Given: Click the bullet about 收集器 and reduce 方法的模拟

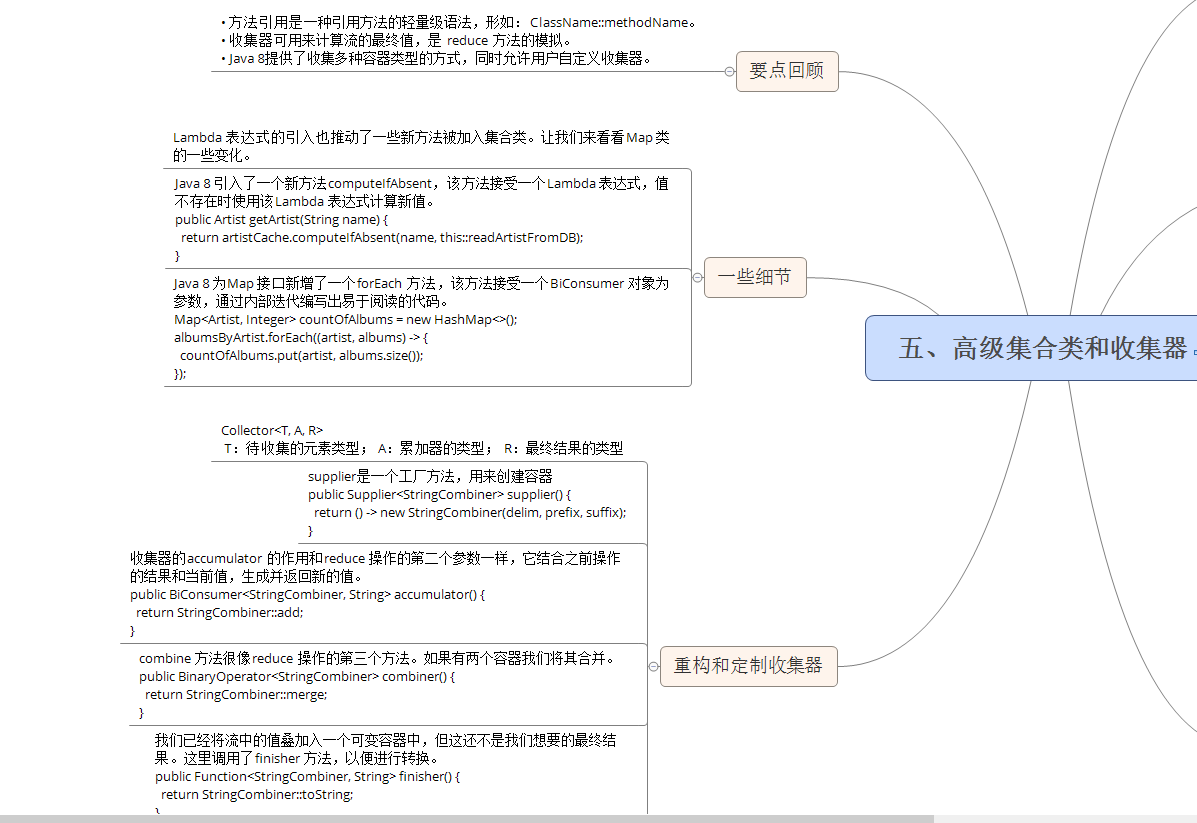Looking at the screenshot, I should pyautogui.click(x=396, y=40).
